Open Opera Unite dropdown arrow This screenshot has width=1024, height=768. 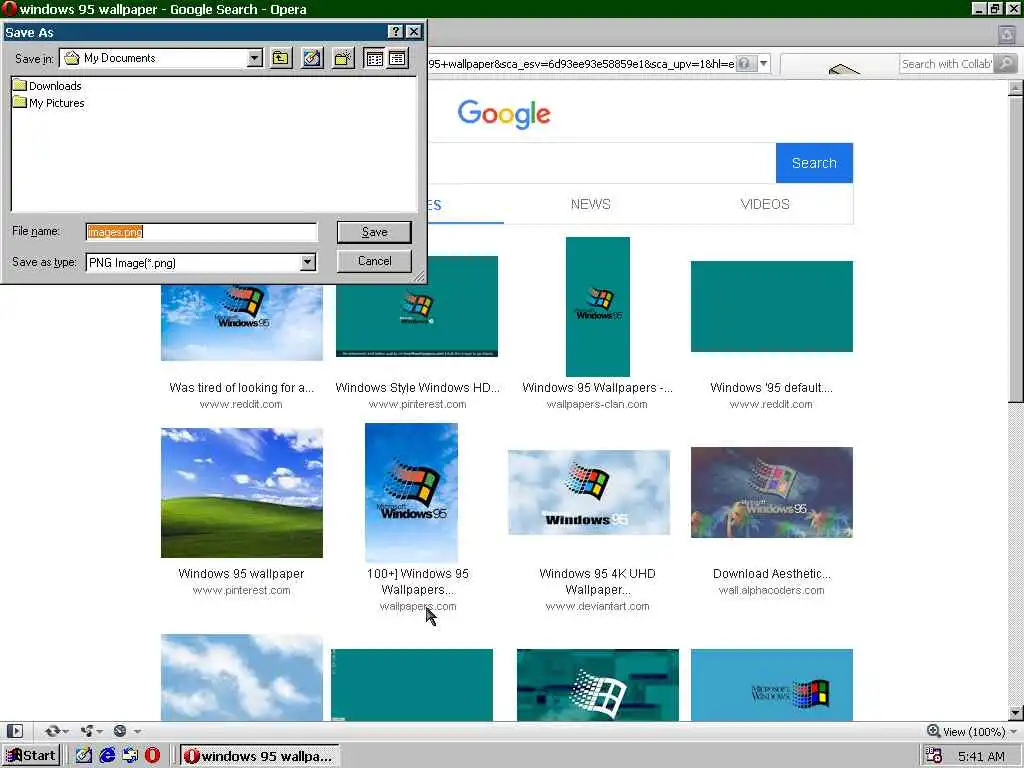click(x=99, y=731)
